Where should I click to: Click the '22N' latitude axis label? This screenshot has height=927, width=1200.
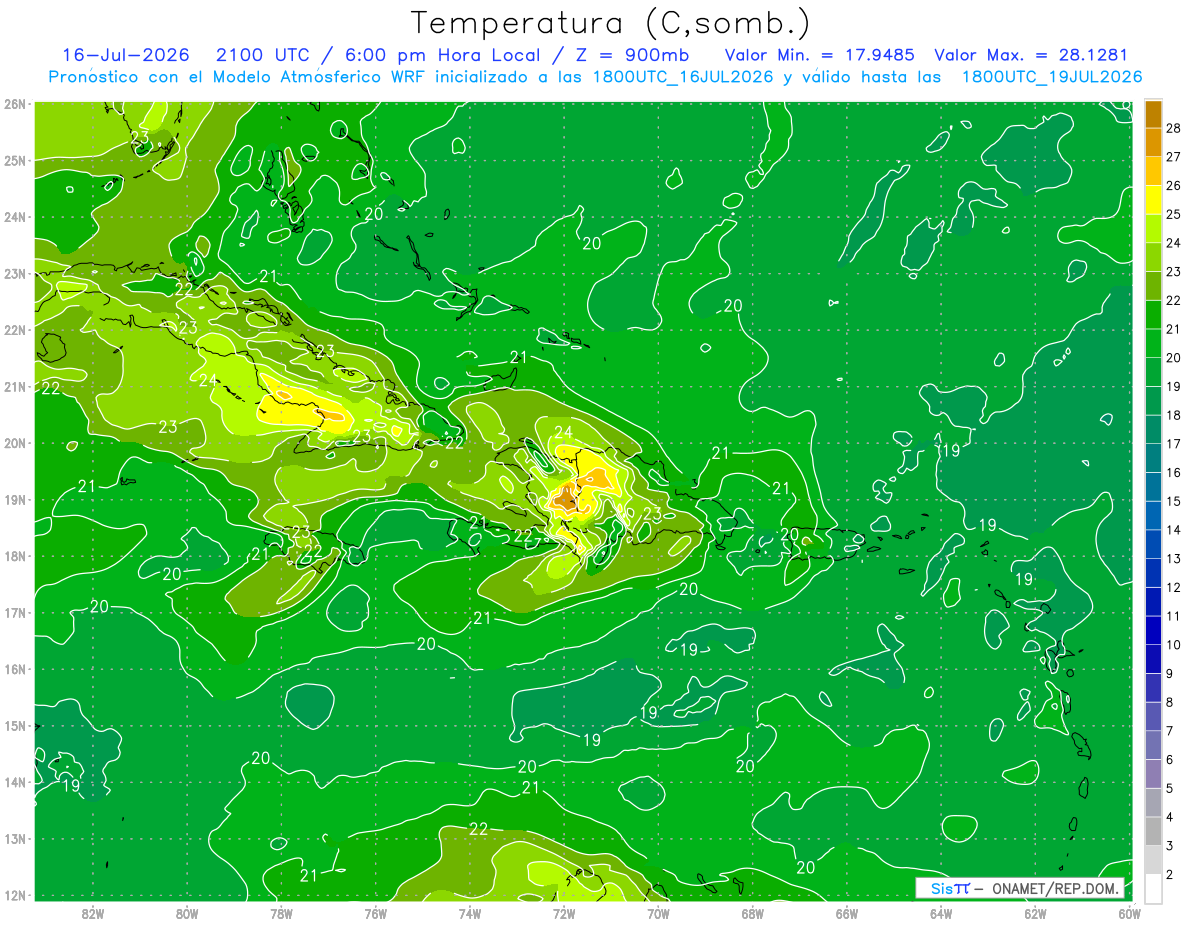14,330
